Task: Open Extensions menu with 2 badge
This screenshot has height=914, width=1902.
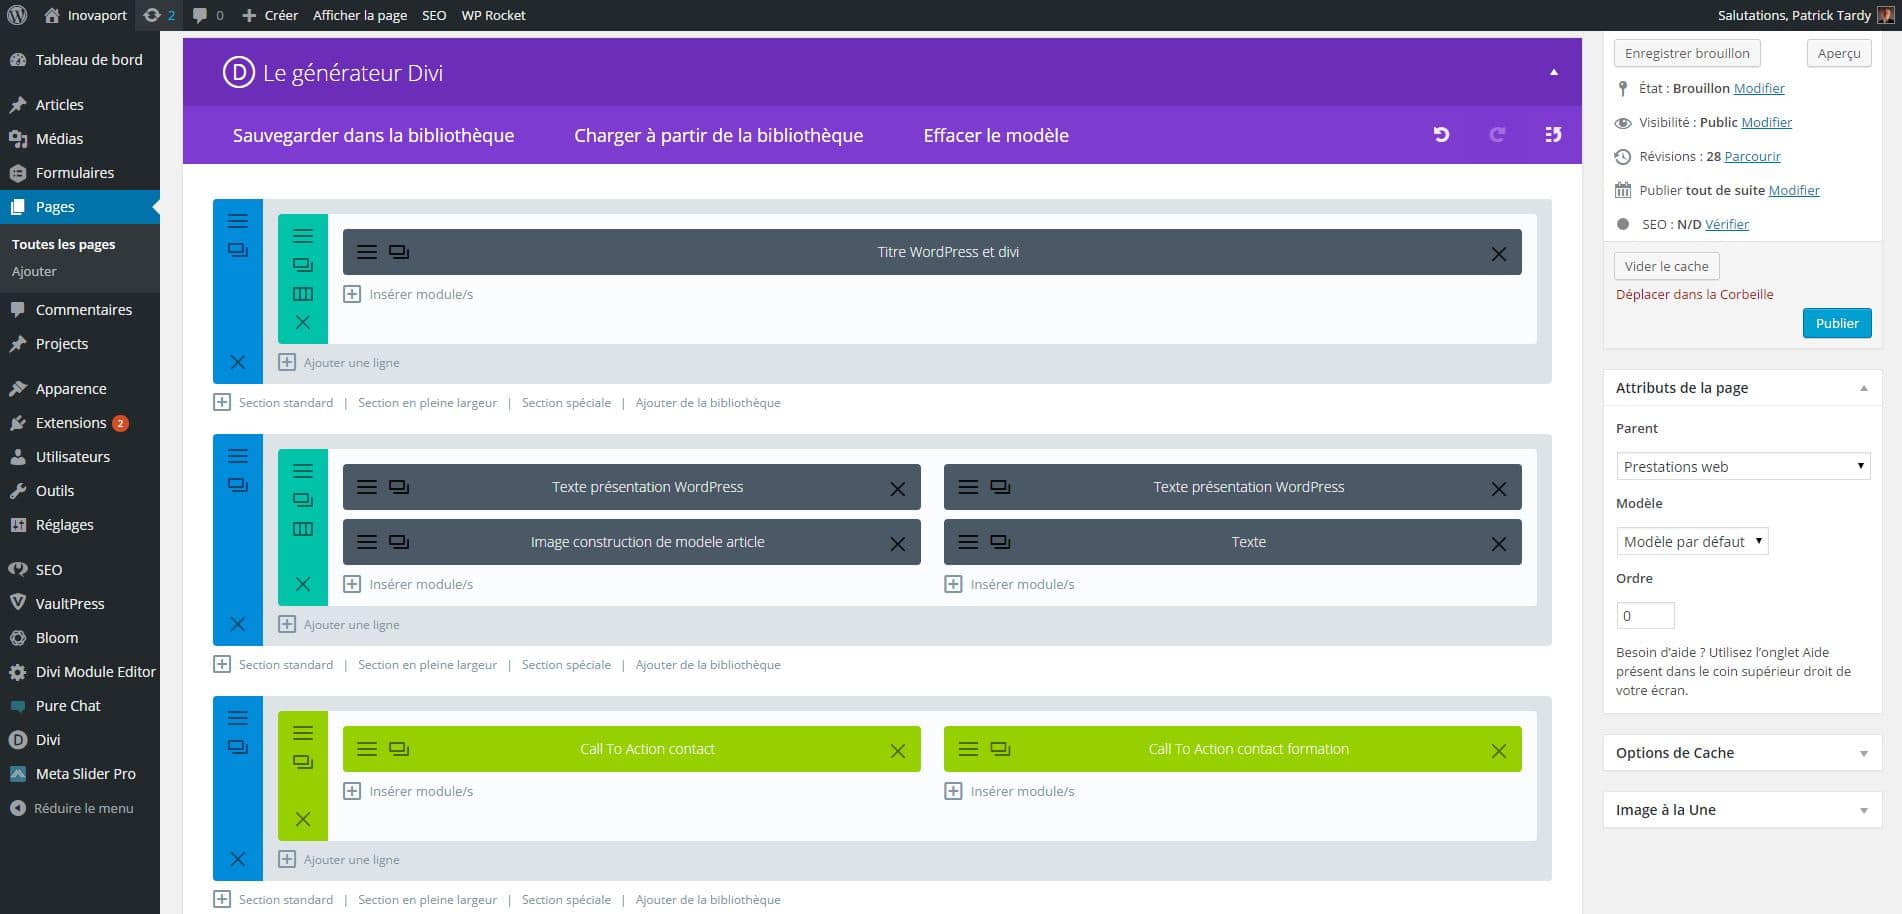Action: click(80, 423)
